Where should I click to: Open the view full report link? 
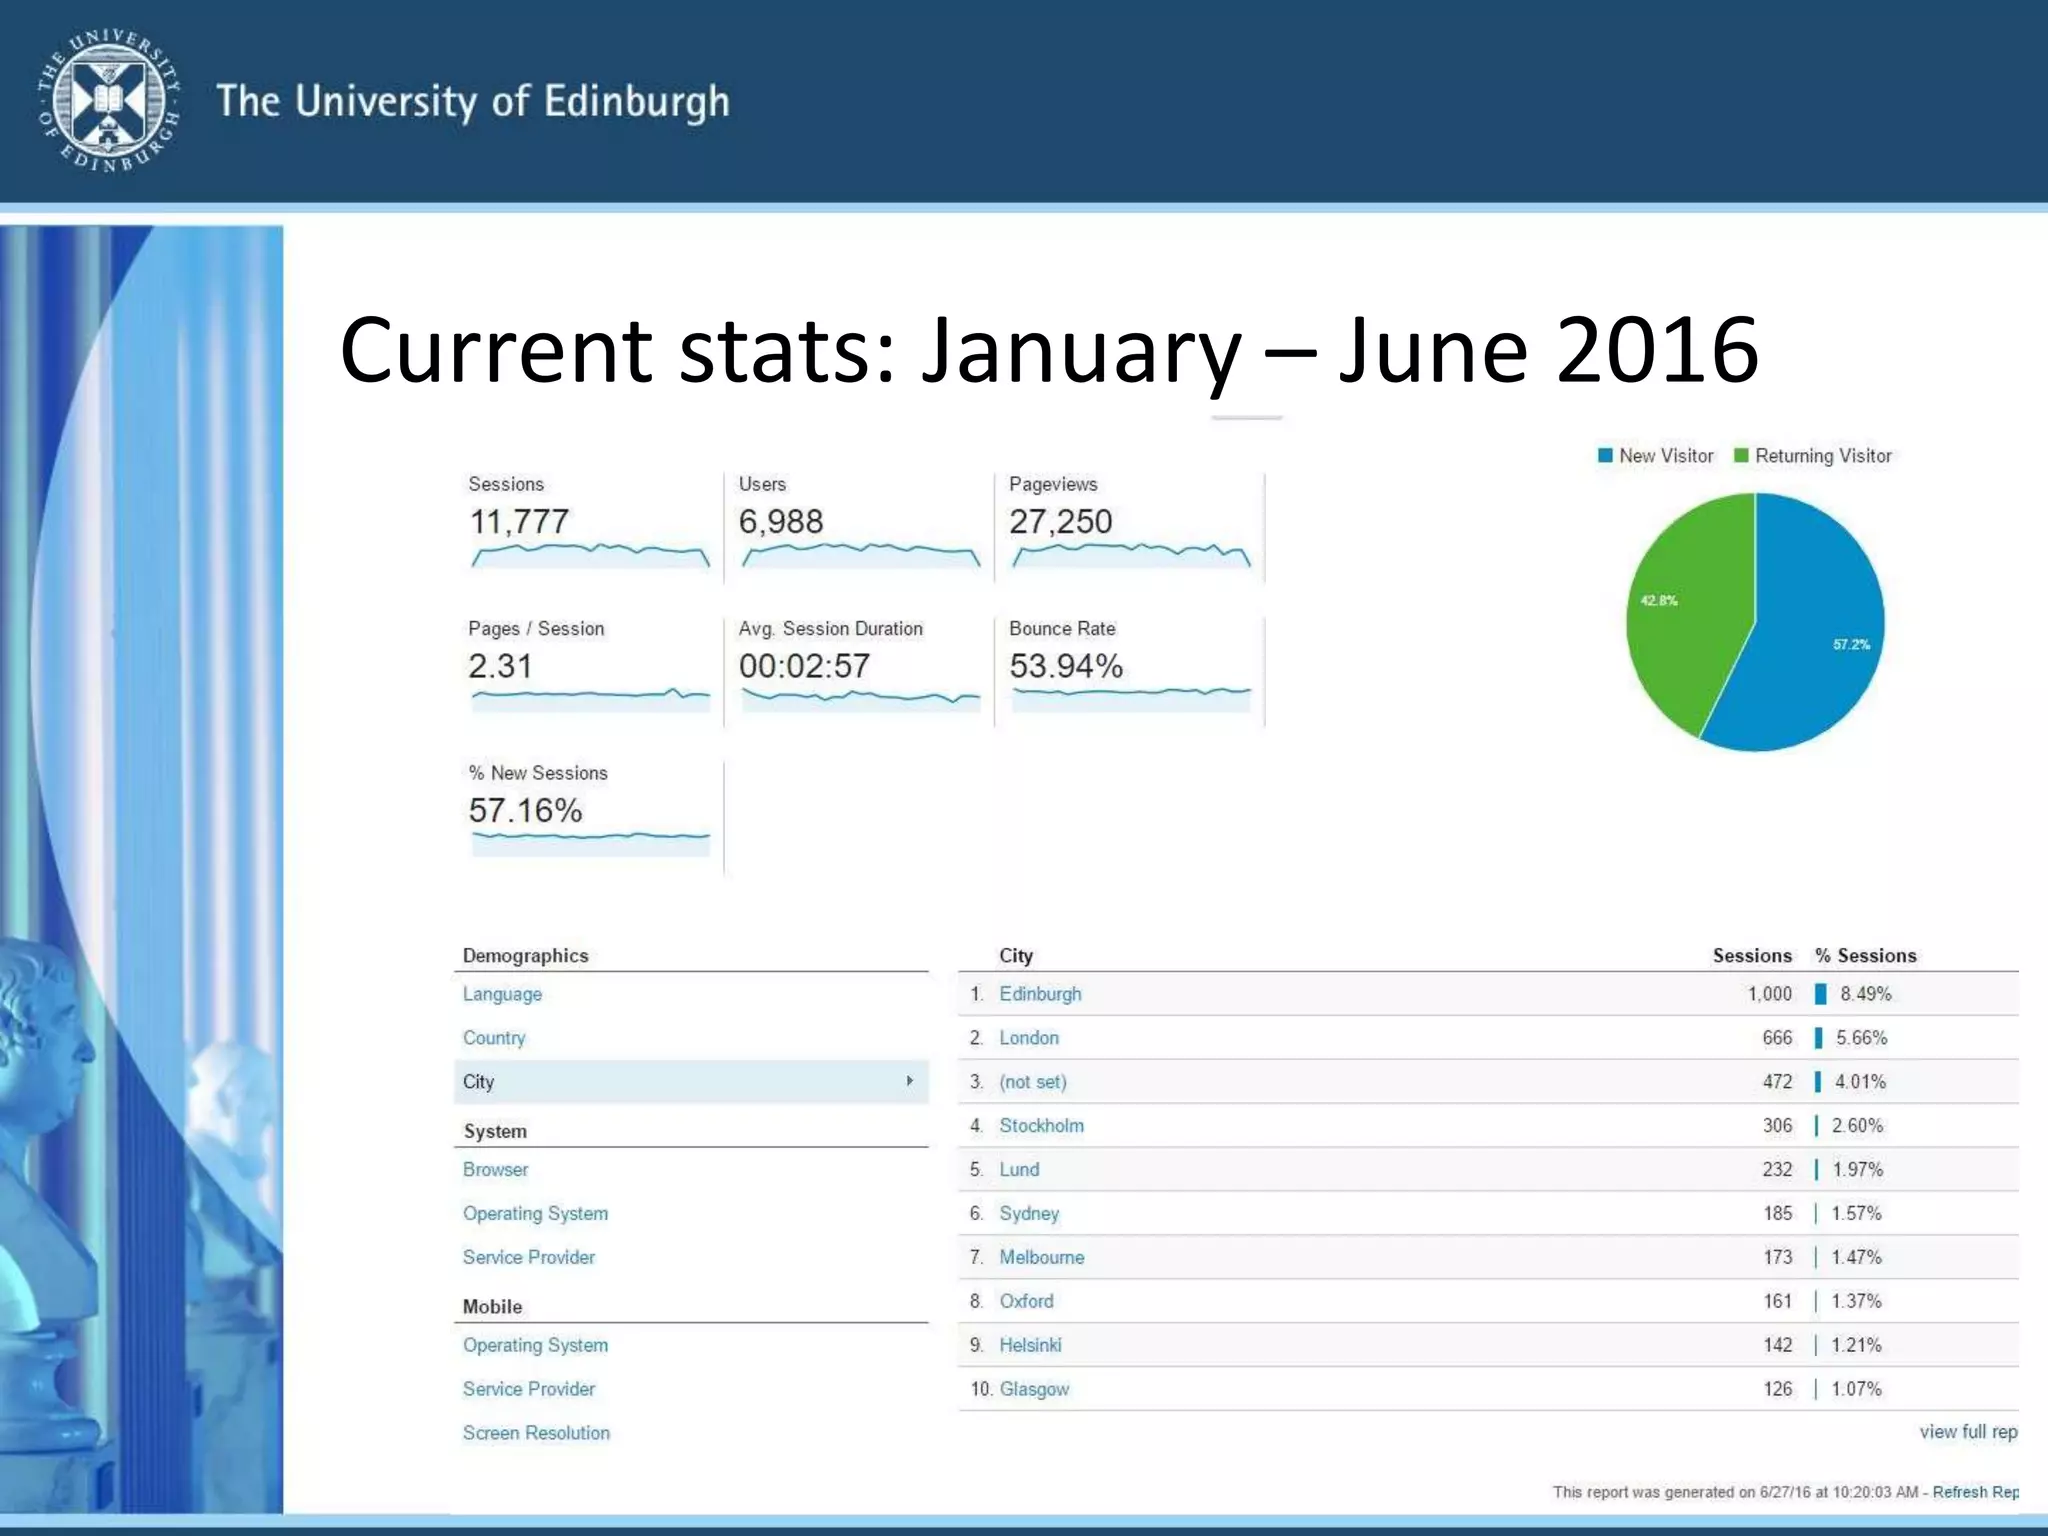[1968, 1432]
